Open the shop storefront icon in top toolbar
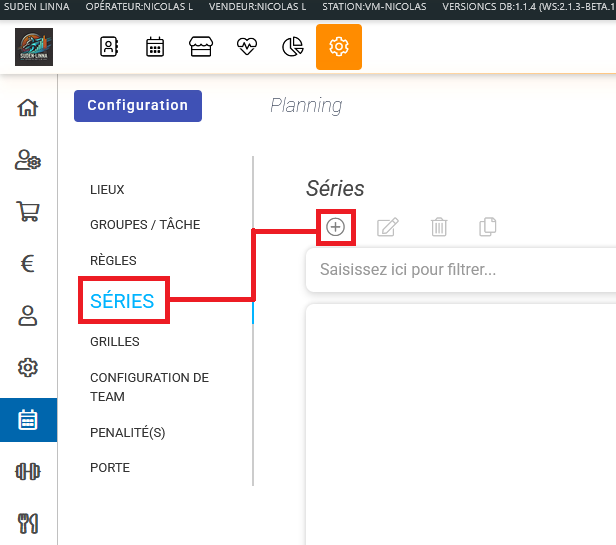The height and width of the screenshot is (545, 616). pos(200,47)
